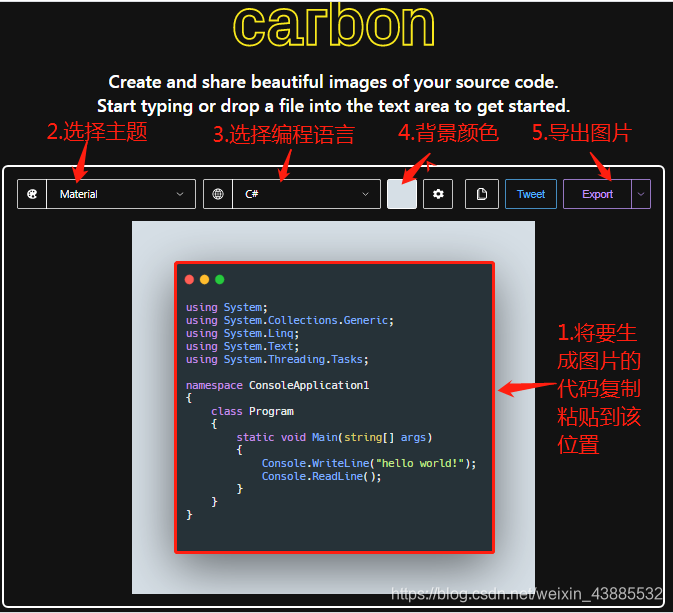Viewport: 673px width, 613px height.
Task: Click the 'Start typing or drop a file' text
Action: 333,106
